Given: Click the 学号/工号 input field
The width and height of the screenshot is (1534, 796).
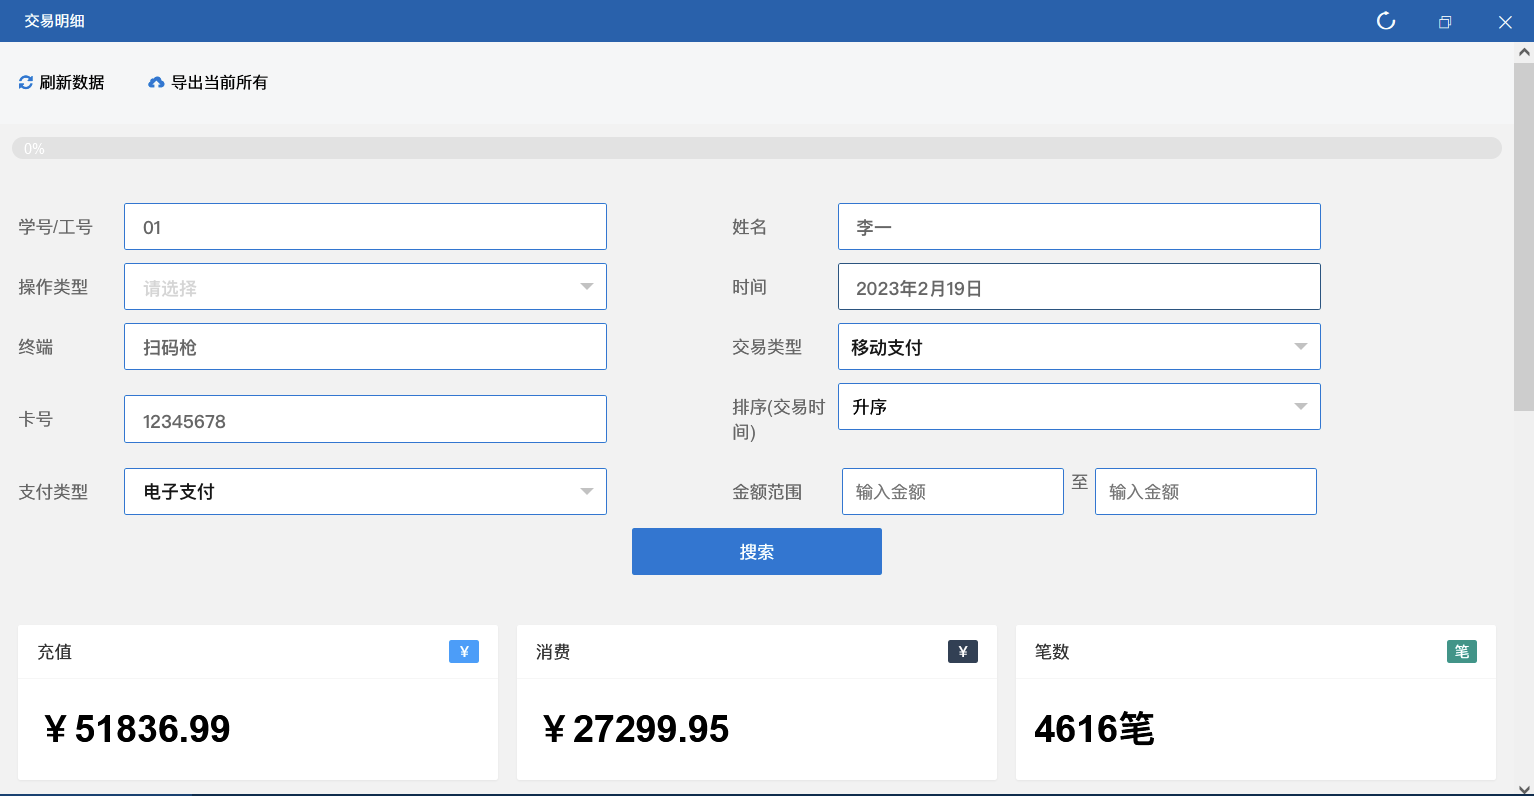Looking at the screenshot, I should point(365,227).
